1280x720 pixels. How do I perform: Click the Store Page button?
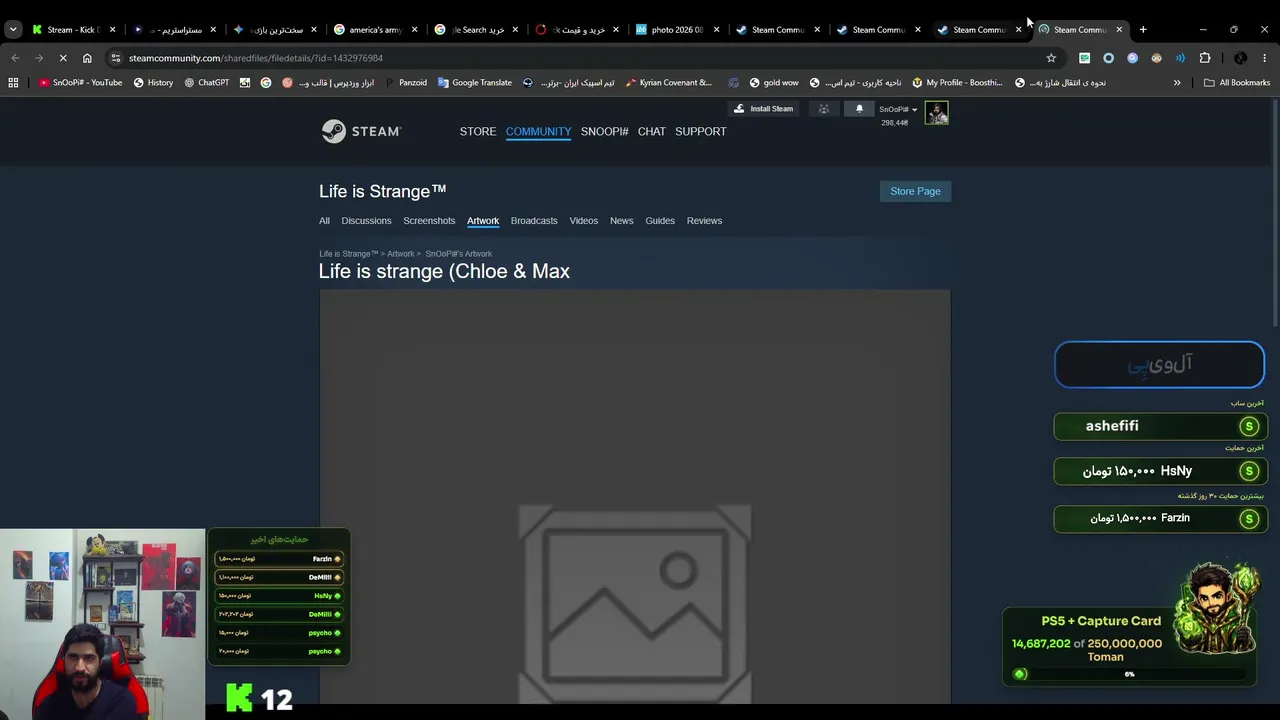pos(916,191)
